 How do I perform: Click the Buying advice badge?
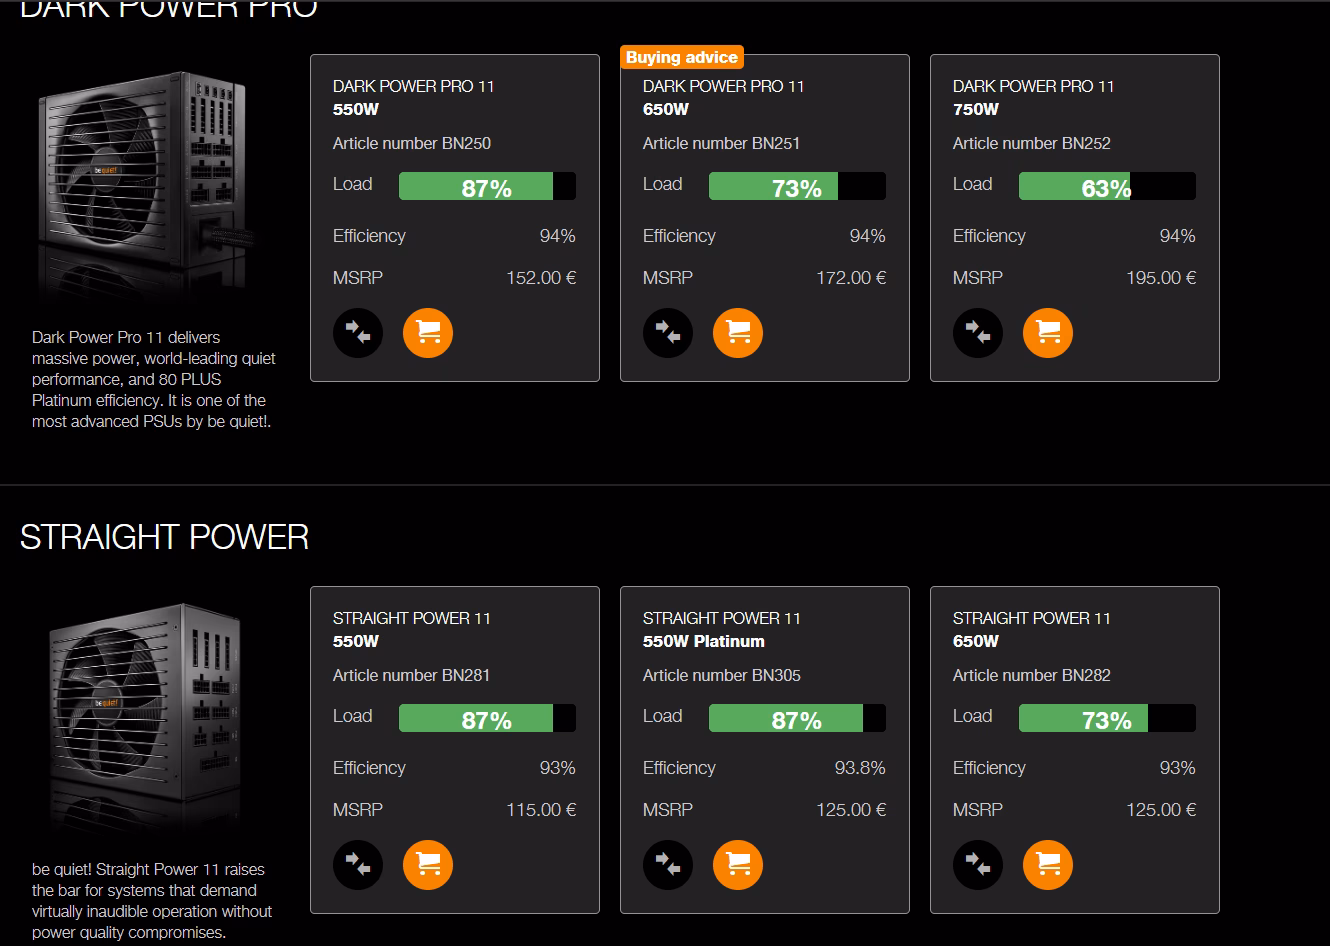pyautogui.click(x=682, y=58)
